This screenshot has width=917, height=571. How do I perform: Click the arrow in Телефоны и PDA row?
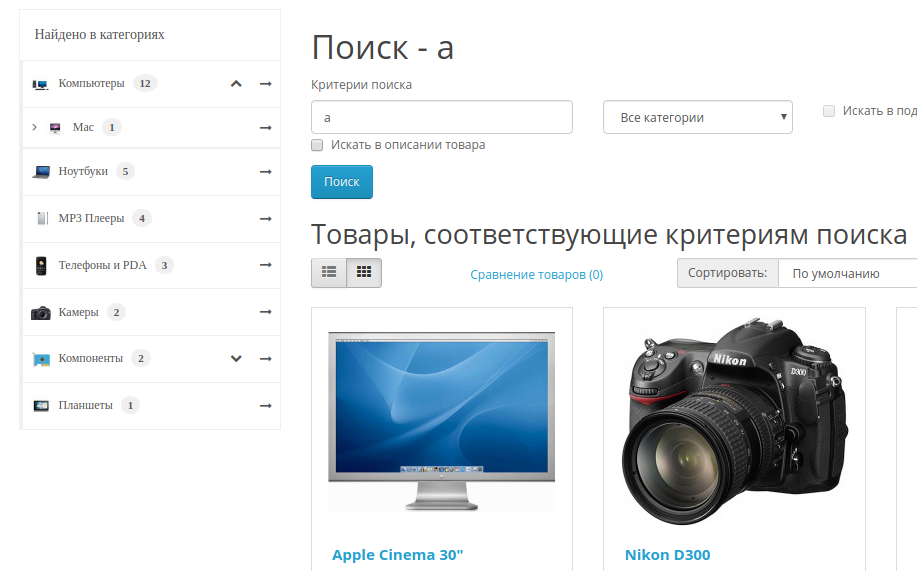pyautogui.click(x=266, y=265)
